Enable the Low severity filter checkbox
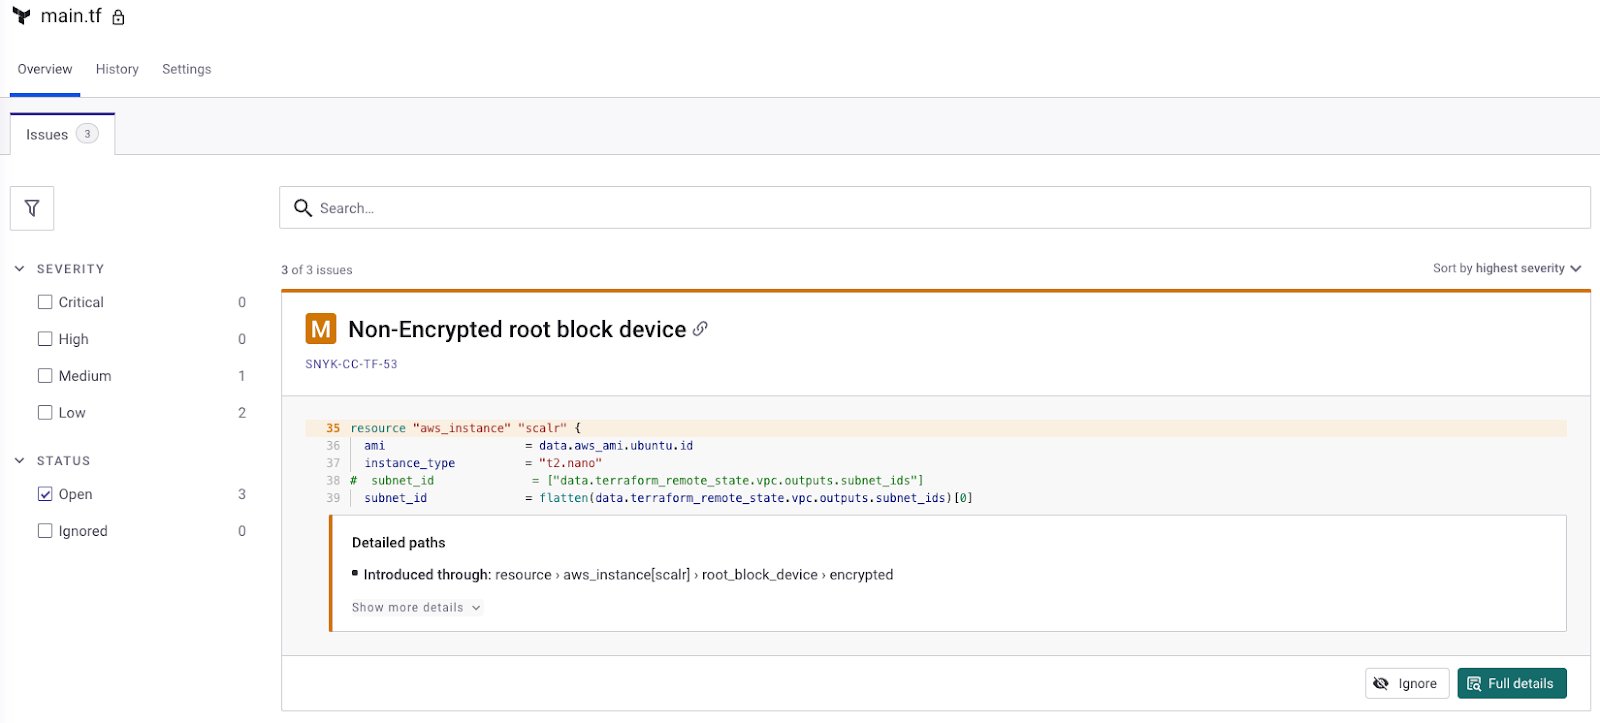1600x723 pixels. [45, 412]
